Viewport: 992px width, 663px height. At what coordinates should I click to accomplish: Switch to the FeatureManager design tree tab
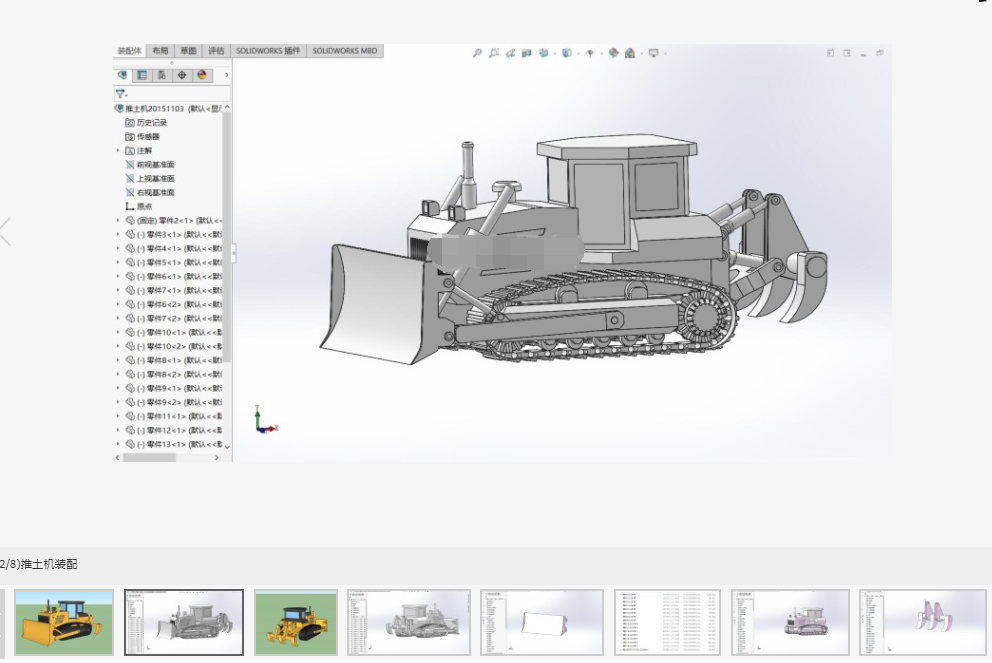point(122,75)
